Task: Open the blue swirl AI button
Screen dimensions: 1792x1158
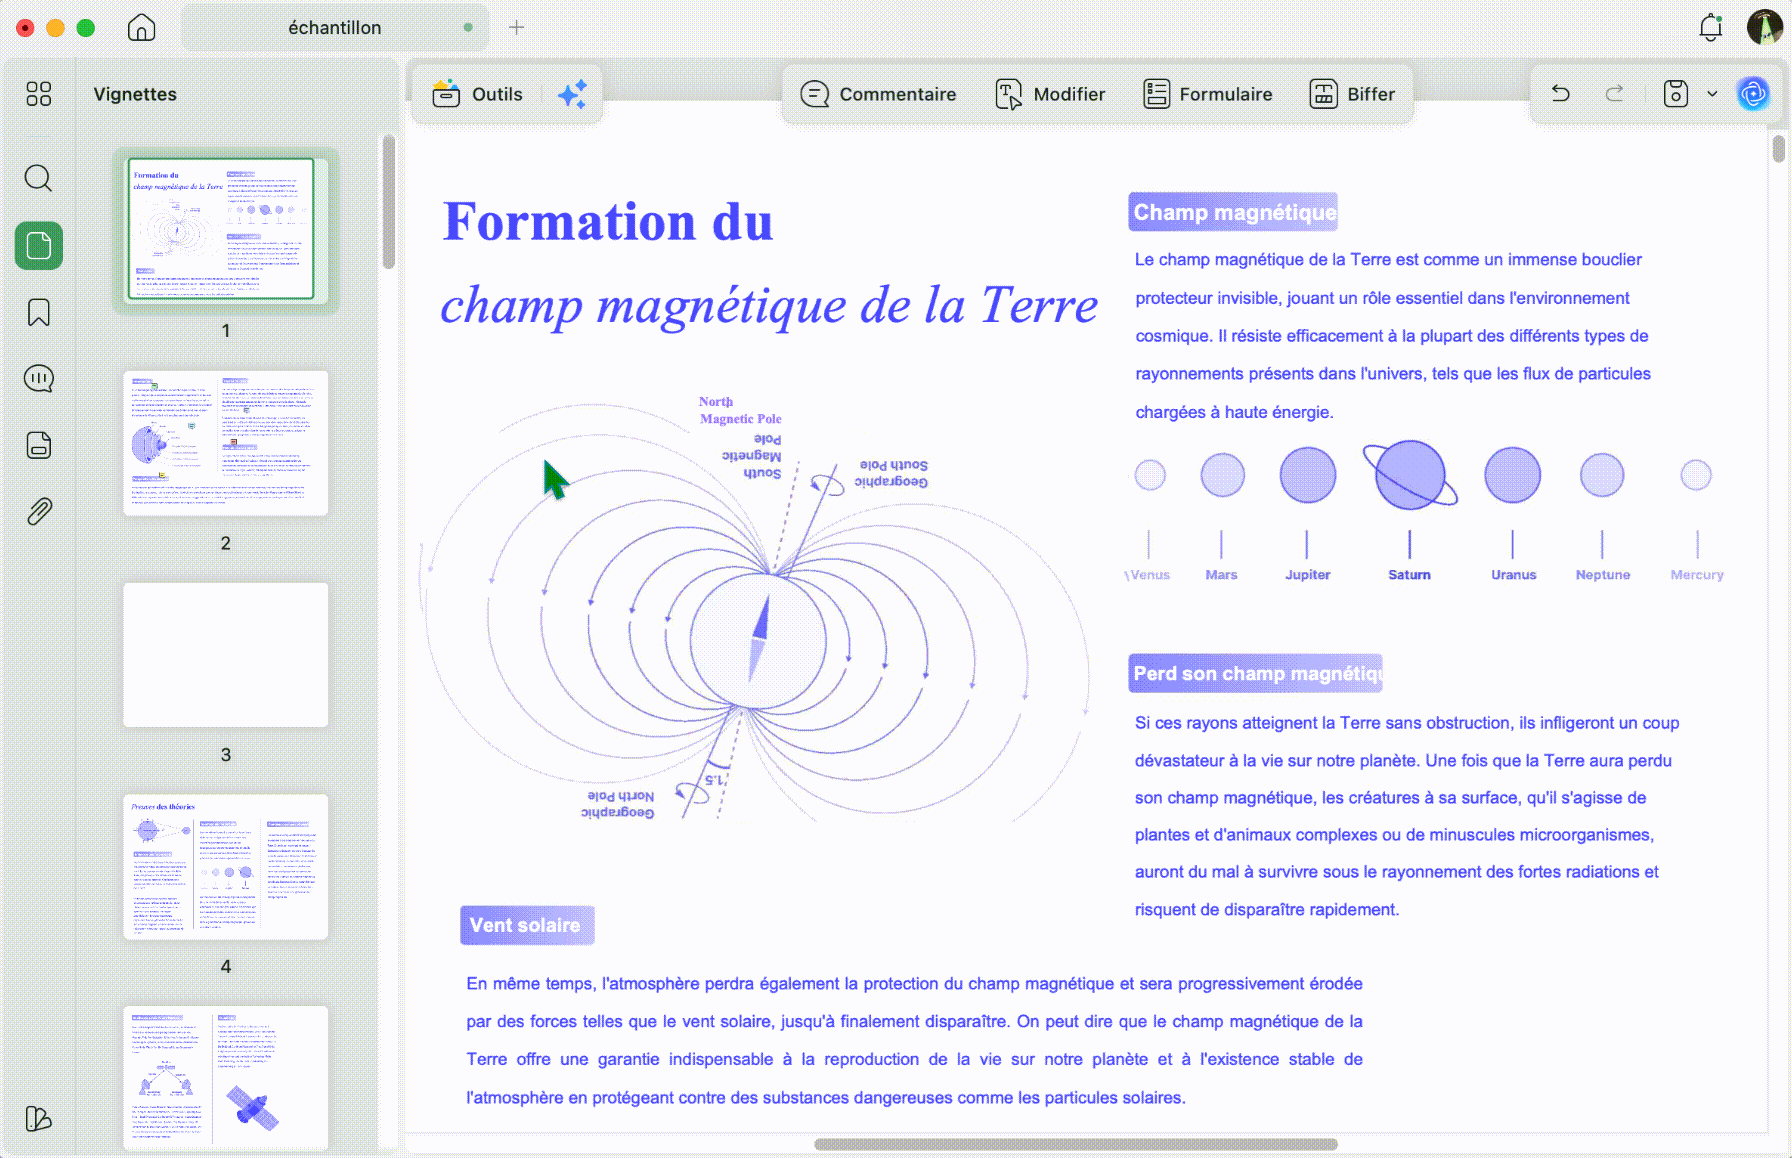Action: 1754,94
